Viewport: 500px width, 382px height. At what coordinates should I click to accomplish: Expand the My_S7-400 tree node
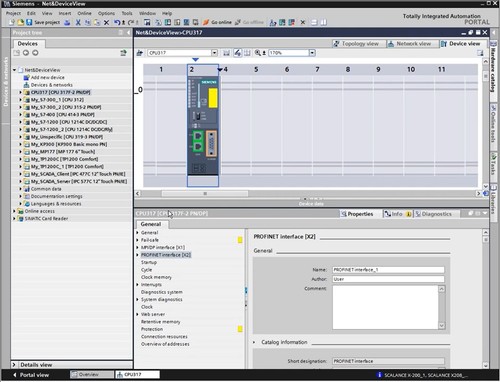20,115
